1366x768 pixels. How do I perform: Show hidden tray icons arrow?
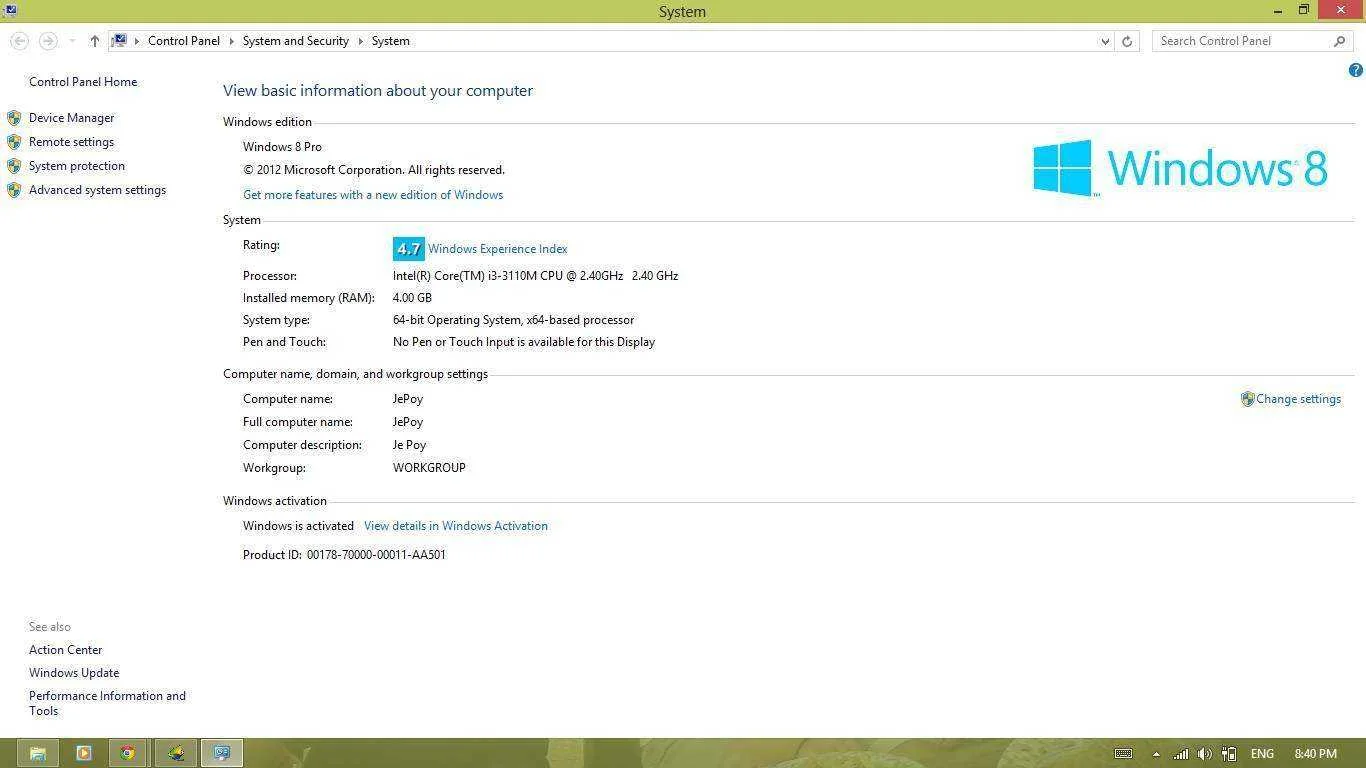pyautogui.click(x=1156, y=754)
